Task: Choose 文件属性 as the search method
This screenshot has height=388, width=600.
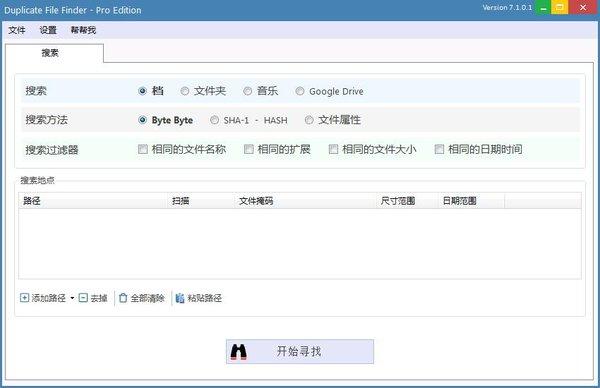Action: tap(309, 120)
